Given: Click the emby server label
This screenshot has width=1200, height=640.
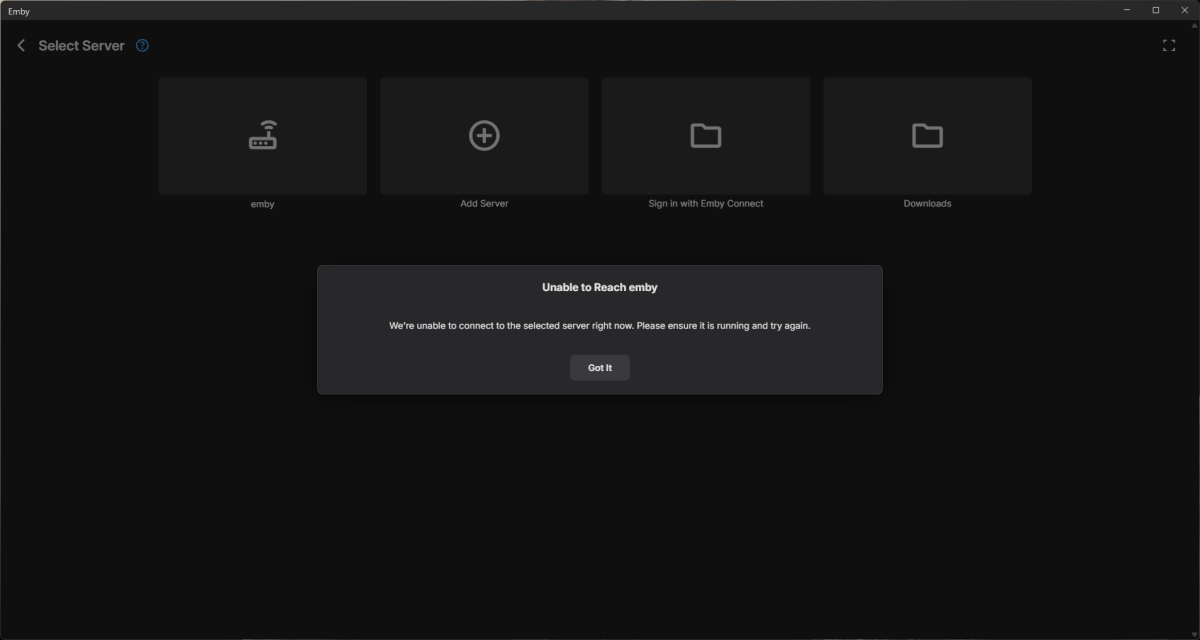Looking at the screenshot, I should point(263,204).
